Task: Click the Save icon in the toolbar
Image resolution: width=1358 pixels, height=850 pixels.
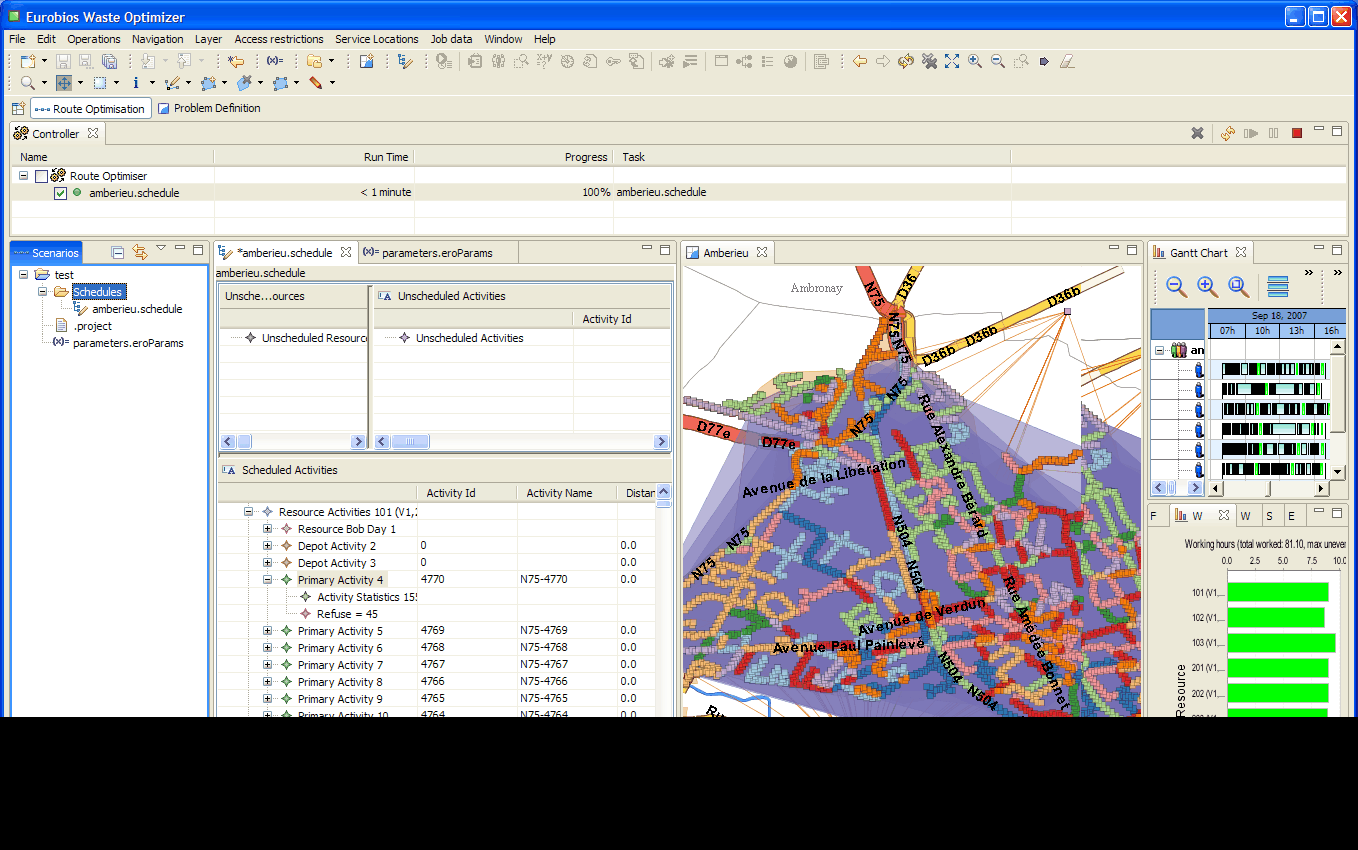Action: click(62, 61)
